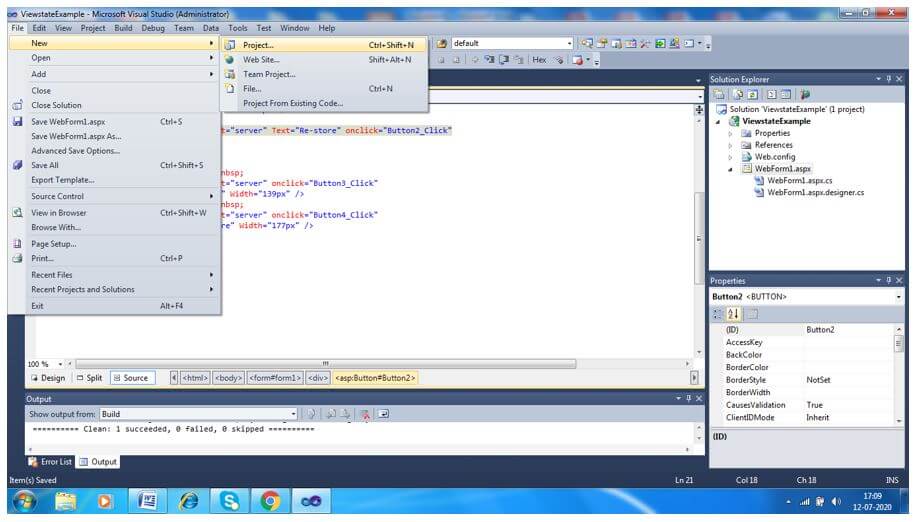Click the Alphabetical sort icon in Properties
The height and width of the screenshot is (522, 915).
[735, 314]
